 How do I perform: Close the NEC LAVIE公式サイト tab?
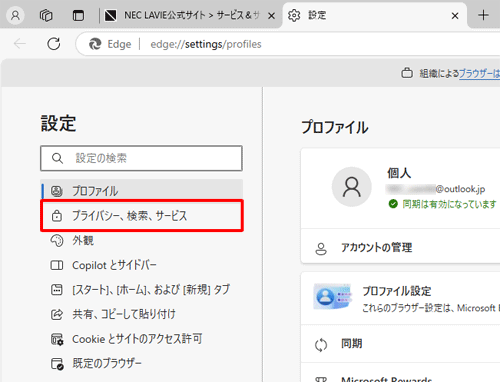click(x=272, y=15)
